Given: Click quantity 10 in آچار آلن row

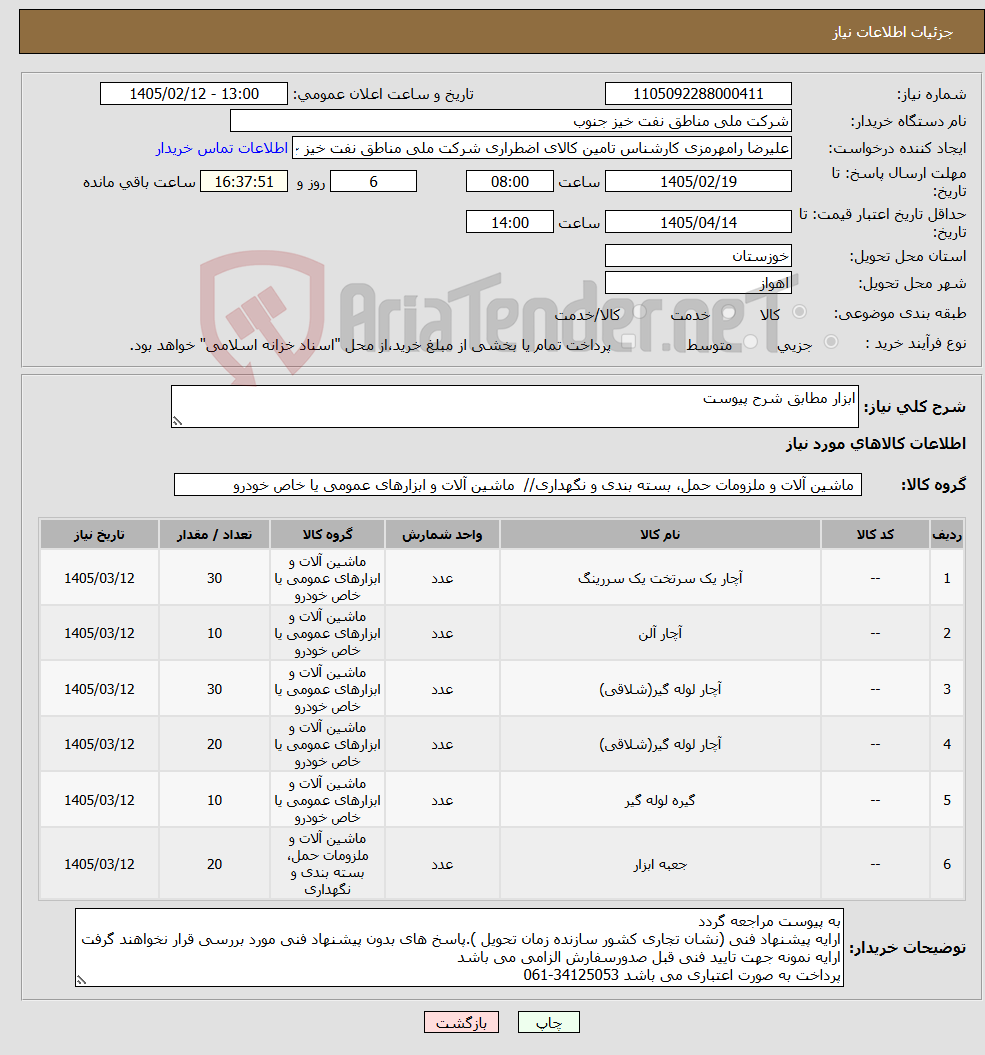Looking at the screenshot, I should 214,633.
